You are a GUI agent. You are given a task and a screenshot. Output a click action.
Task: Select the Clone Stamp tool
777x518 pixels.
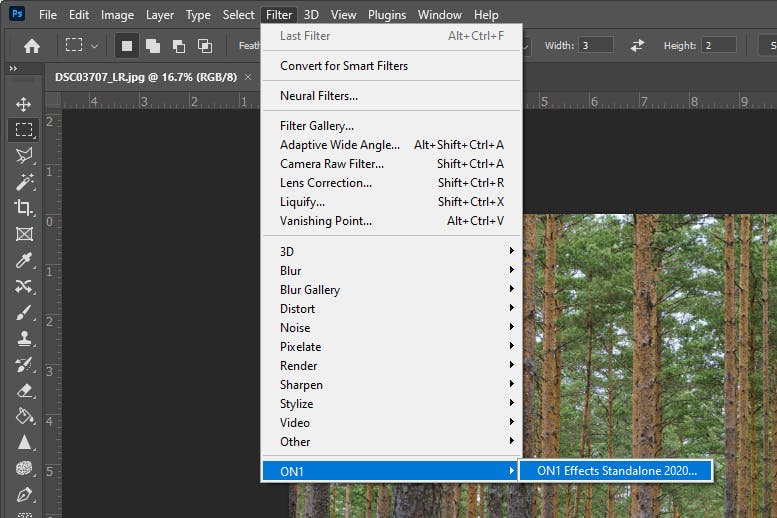pyautogui.click(x=23, y=339)
